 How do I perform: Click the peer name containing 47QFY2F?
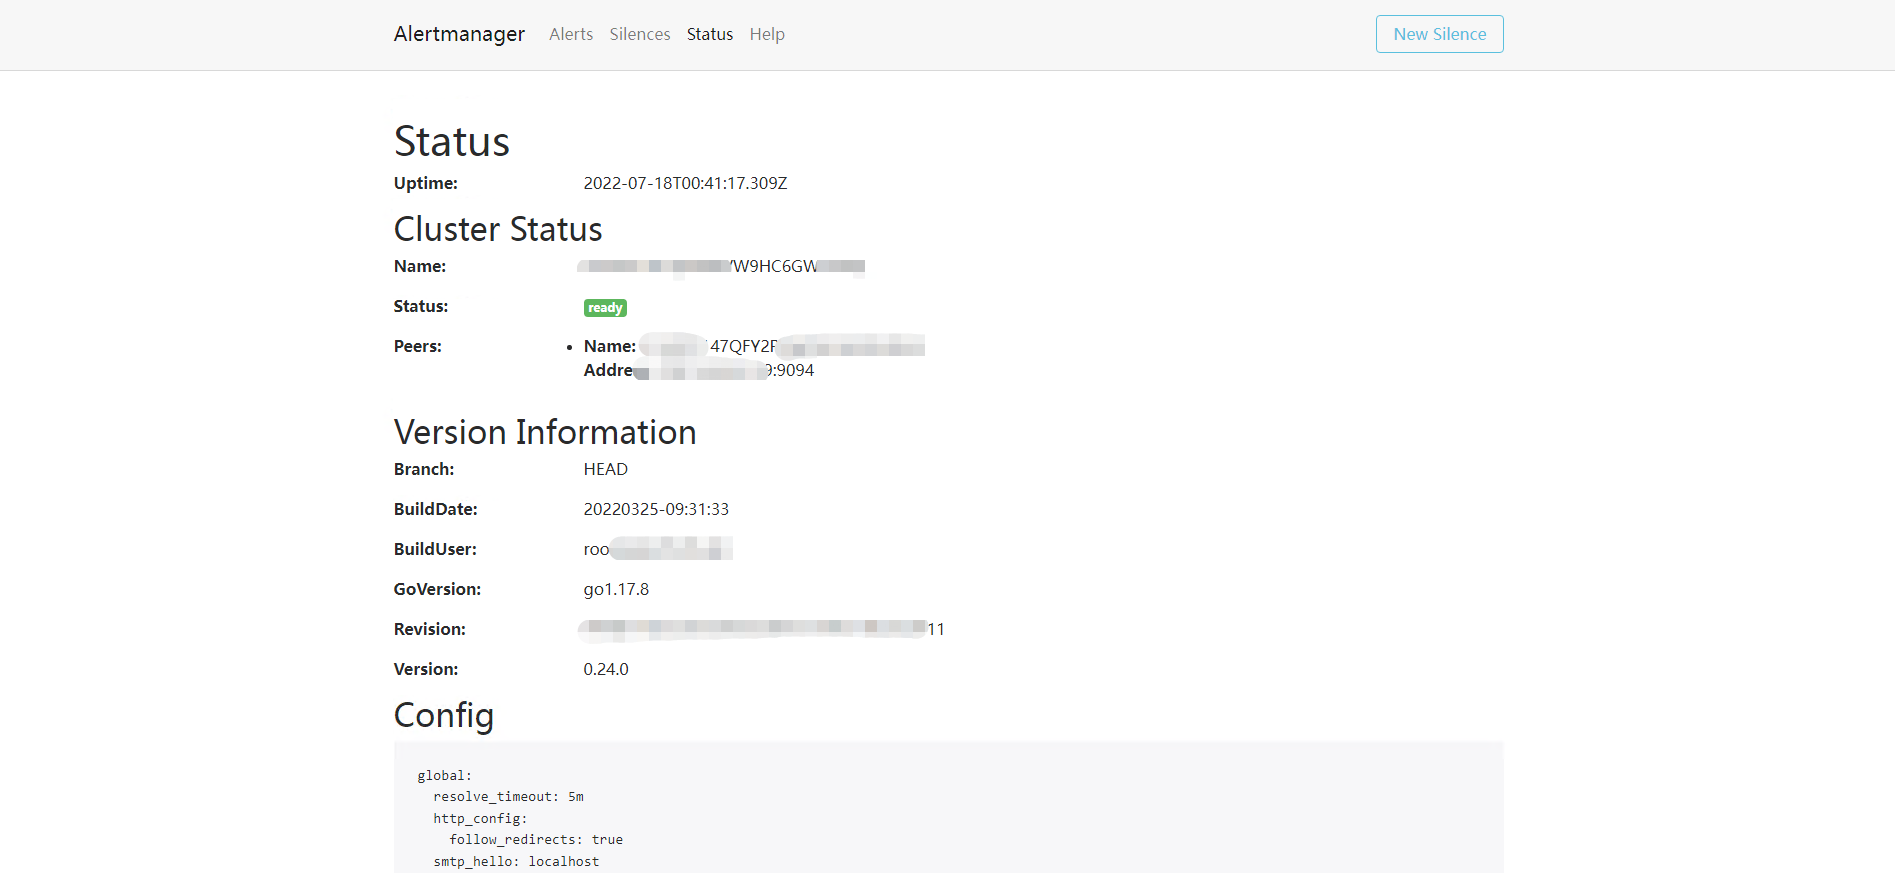pos(782,346)
